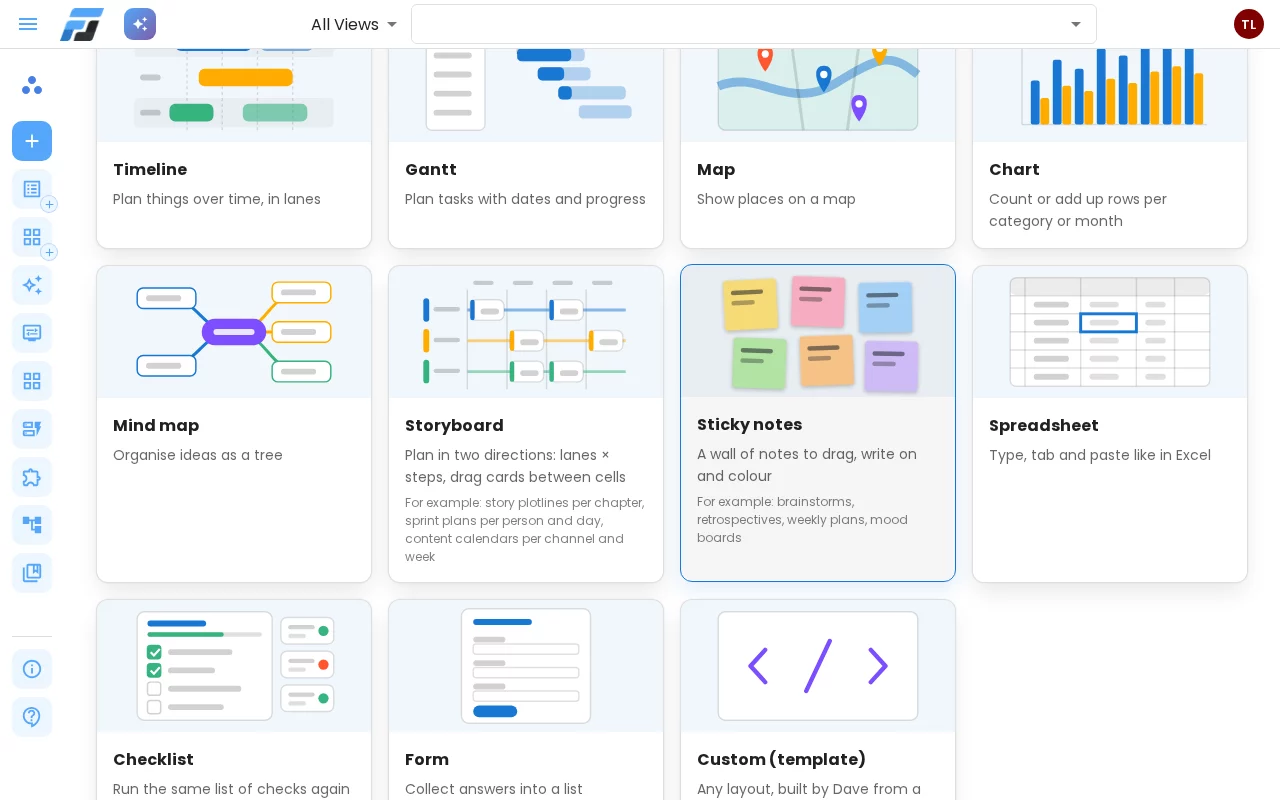Screen dimensions: 1280x800
Task: Click the Spreadsheet grid thumbnail
Action: (1110, 332)
